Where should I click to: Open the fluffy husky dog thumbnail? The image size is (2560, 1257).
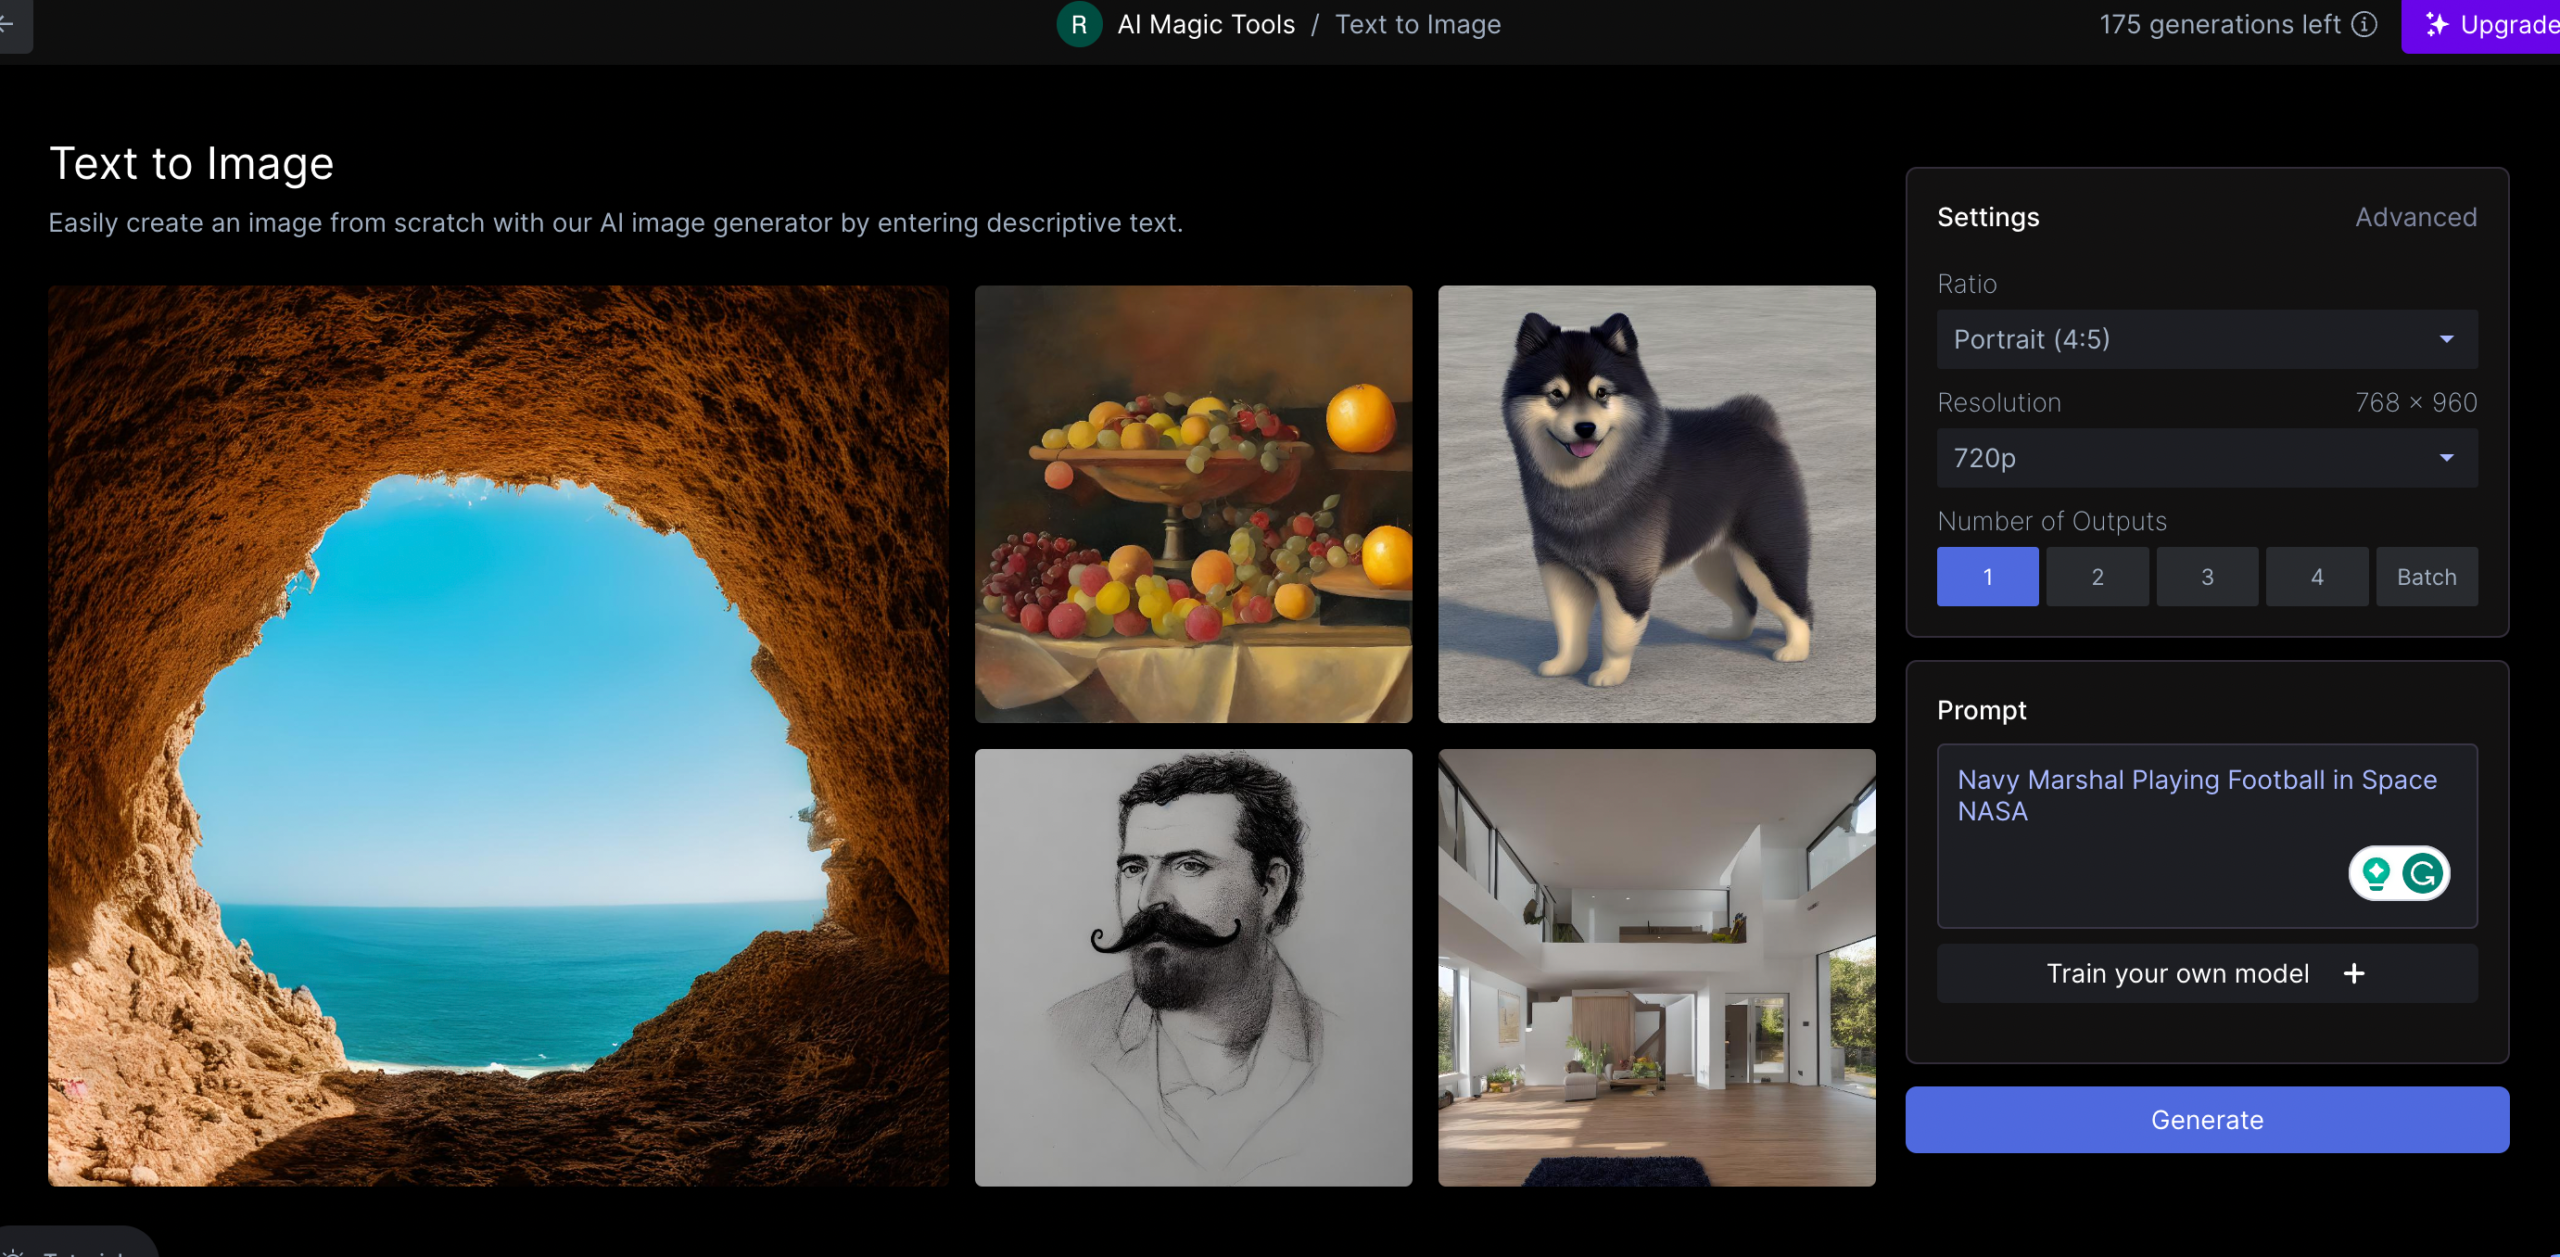tap(1656, 504)
